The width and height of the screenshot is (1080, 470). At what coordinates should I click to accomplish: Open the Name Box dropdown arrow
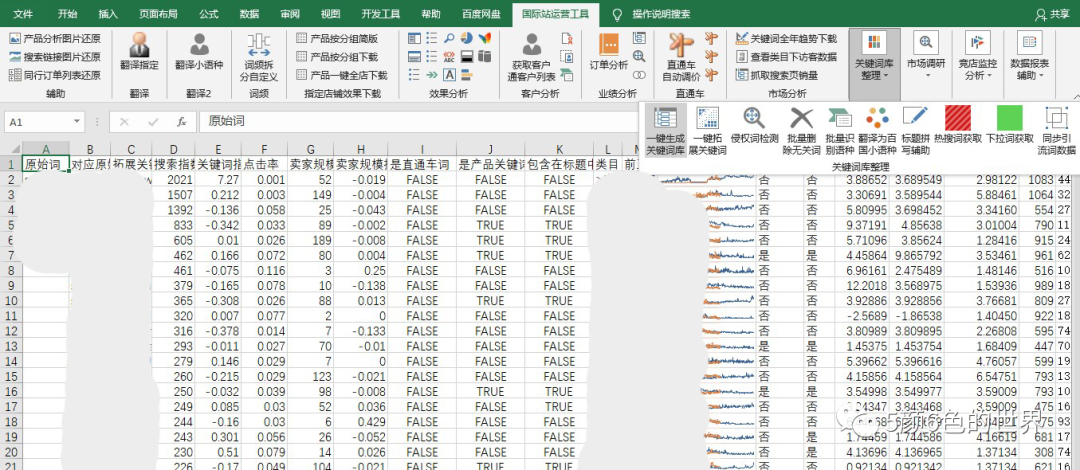coord(76,122)
